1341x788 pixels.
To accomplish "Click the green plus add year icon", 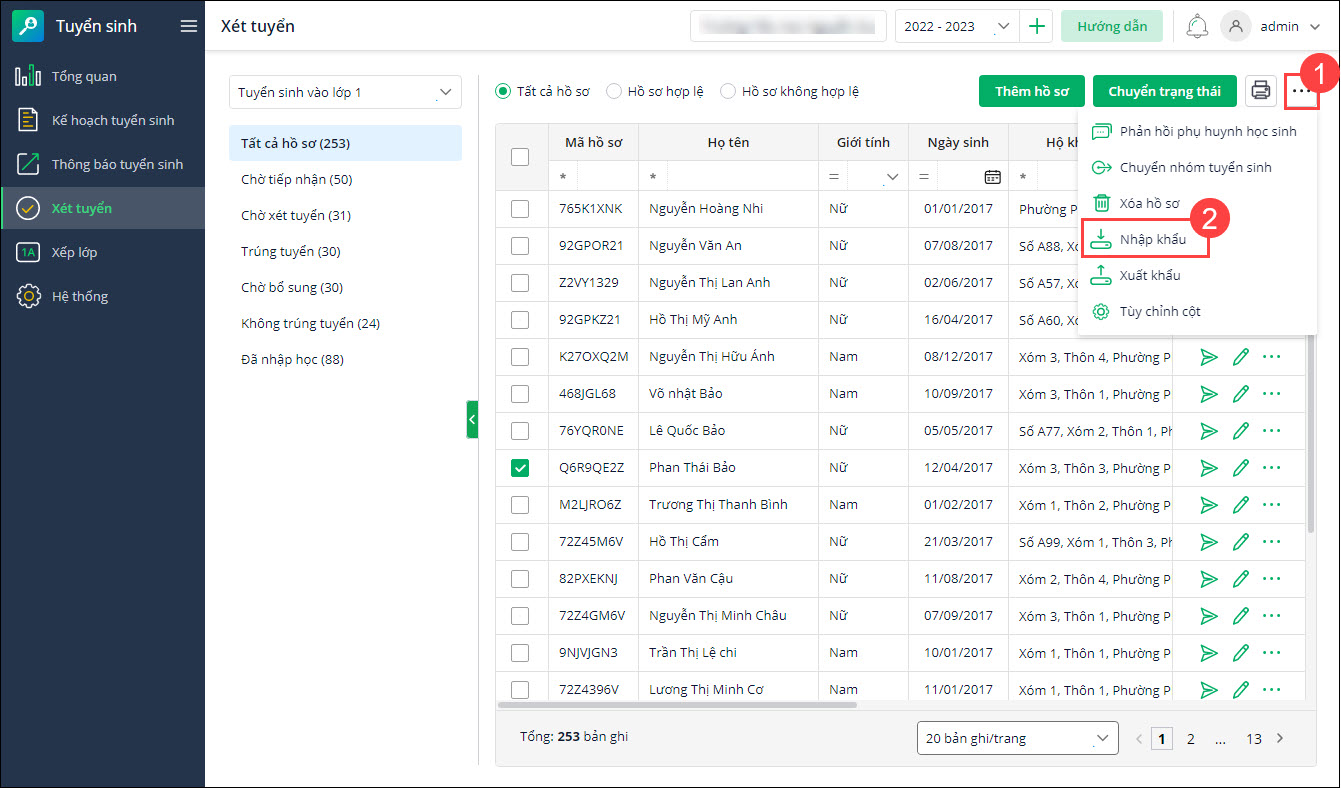I will pos(1037,27).
